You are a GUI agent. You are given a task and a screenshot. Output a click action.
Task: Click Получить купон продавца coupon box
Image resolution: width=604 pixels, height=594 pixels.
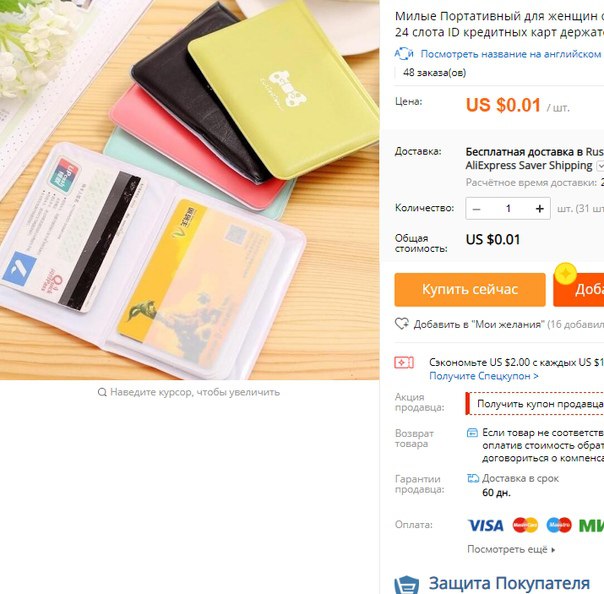pos(535,404)
